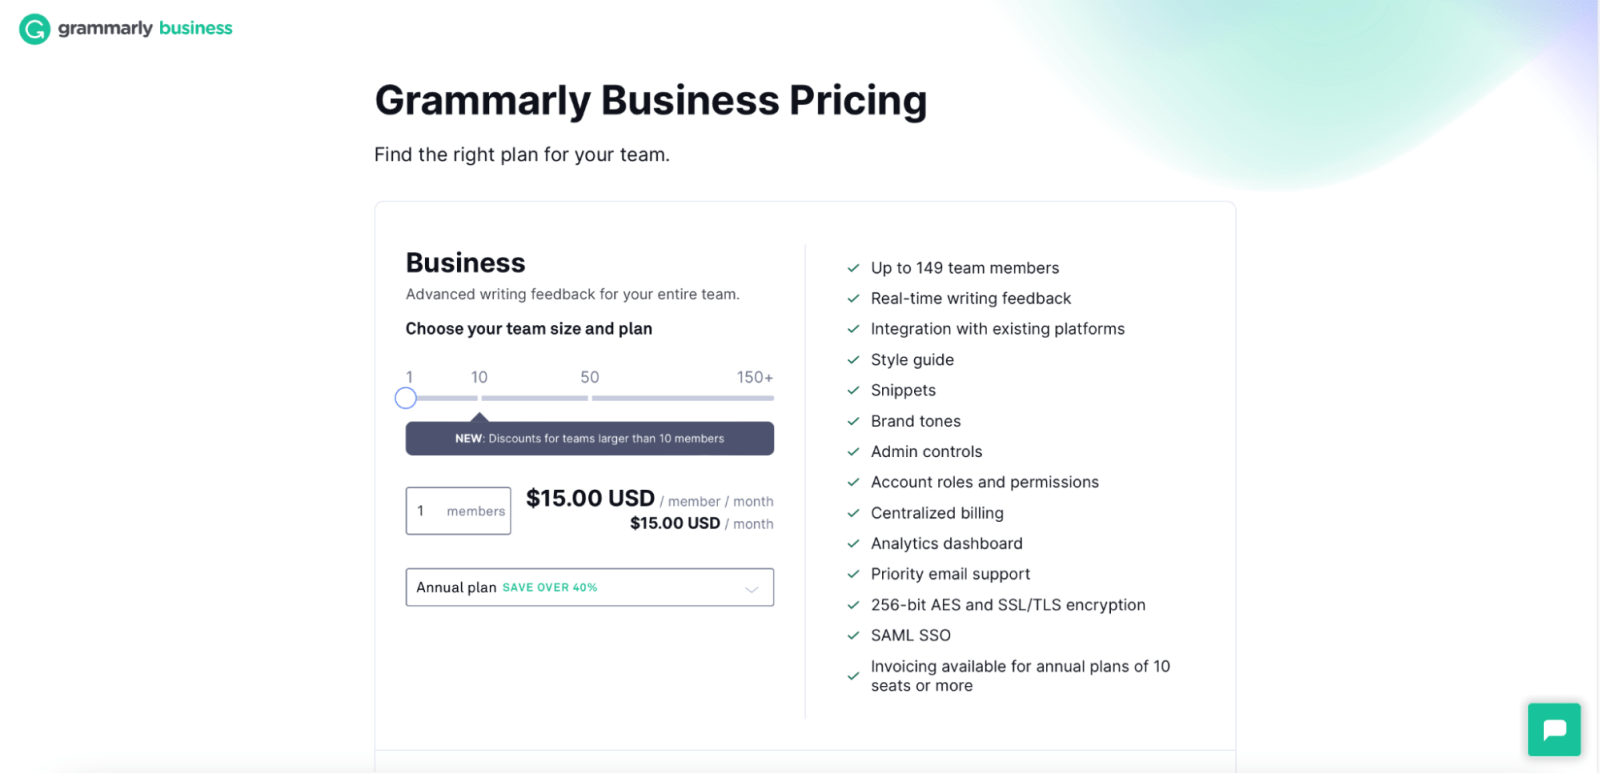This screenshot has width=1600, height=774.
Task: Click the Grammarly Business logo
Action: click(126, 29)
